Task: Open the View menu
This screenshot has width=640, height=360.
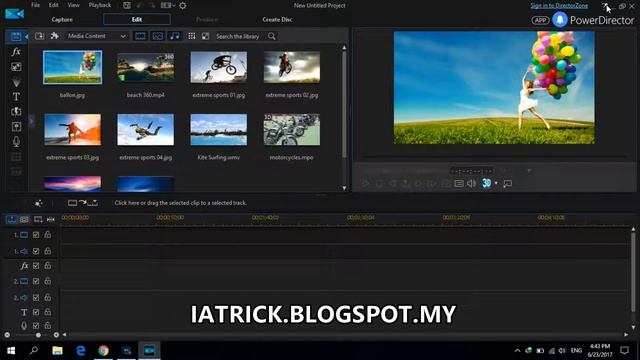Action: 73,5
